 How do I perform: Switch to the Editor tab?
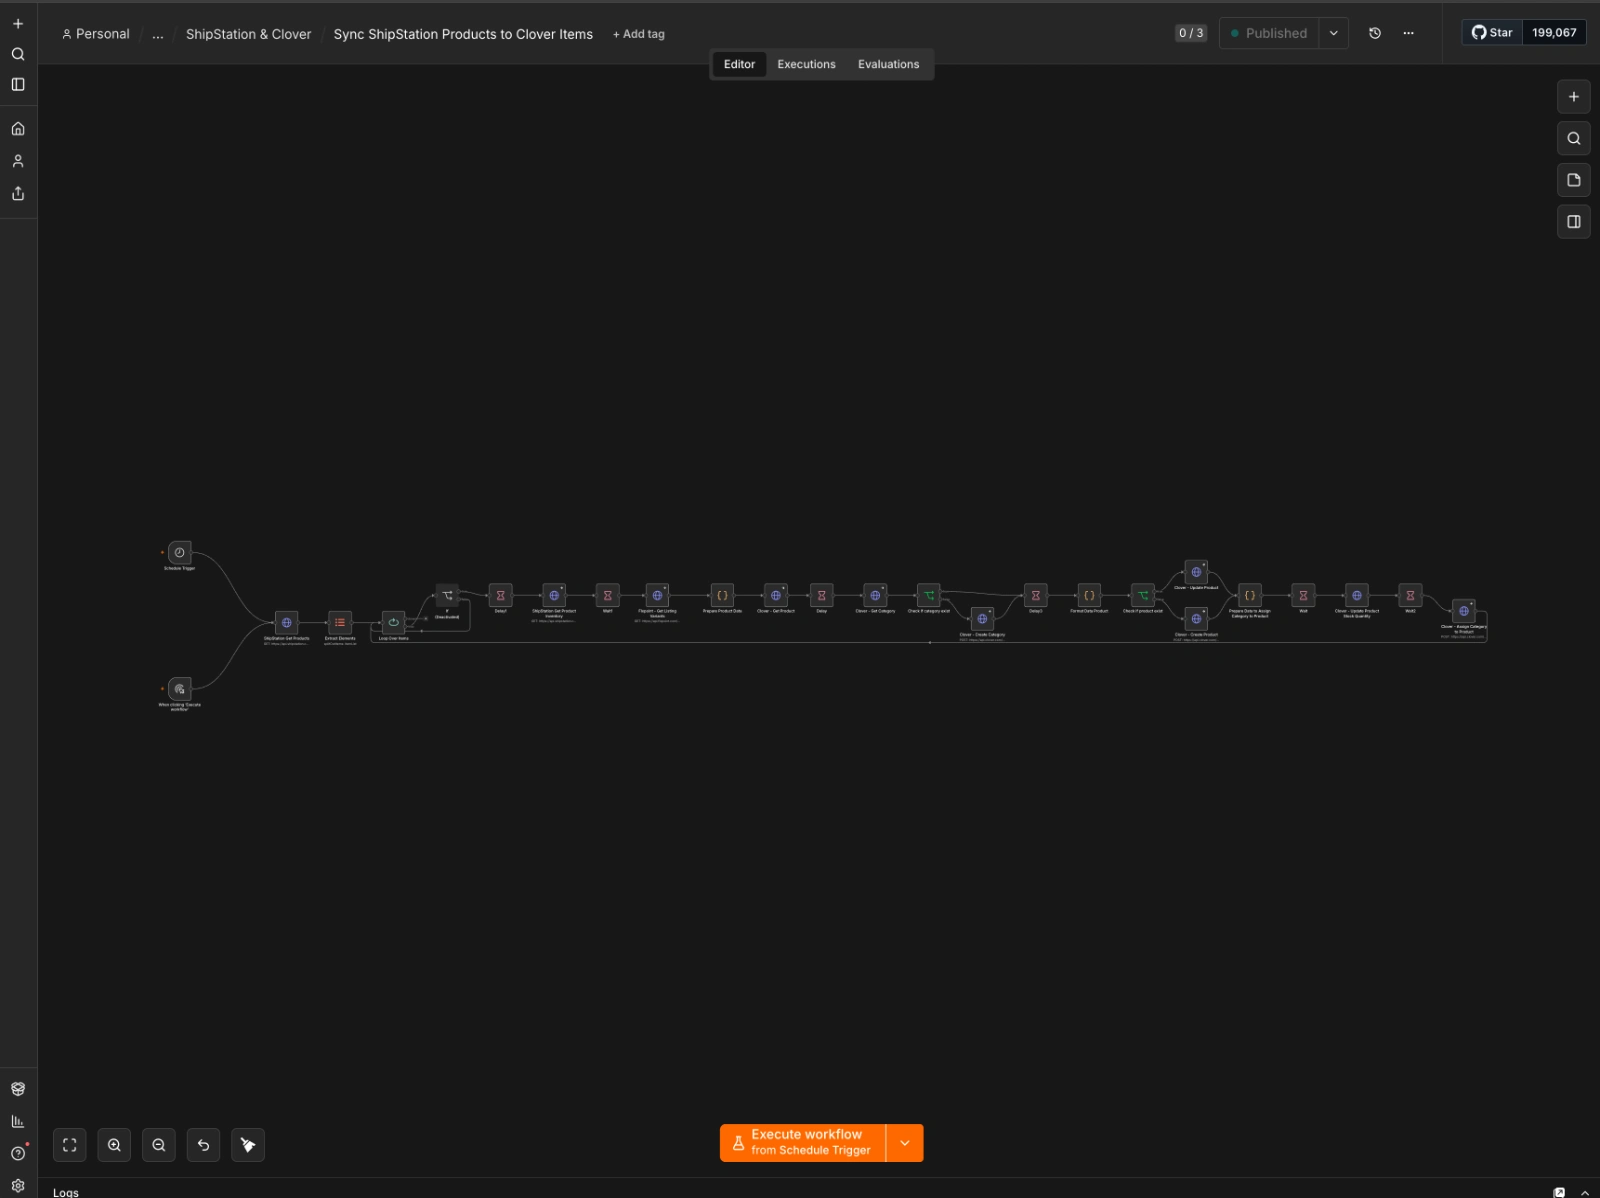[740, 64]
